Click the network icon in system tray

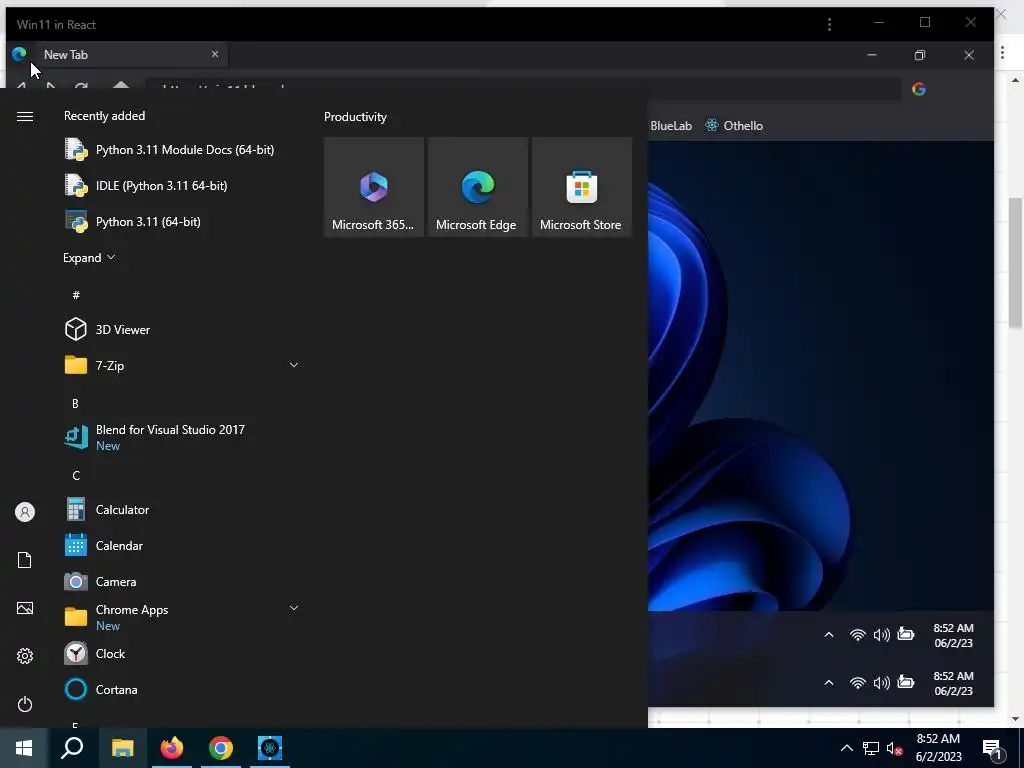tap(871, 748)
